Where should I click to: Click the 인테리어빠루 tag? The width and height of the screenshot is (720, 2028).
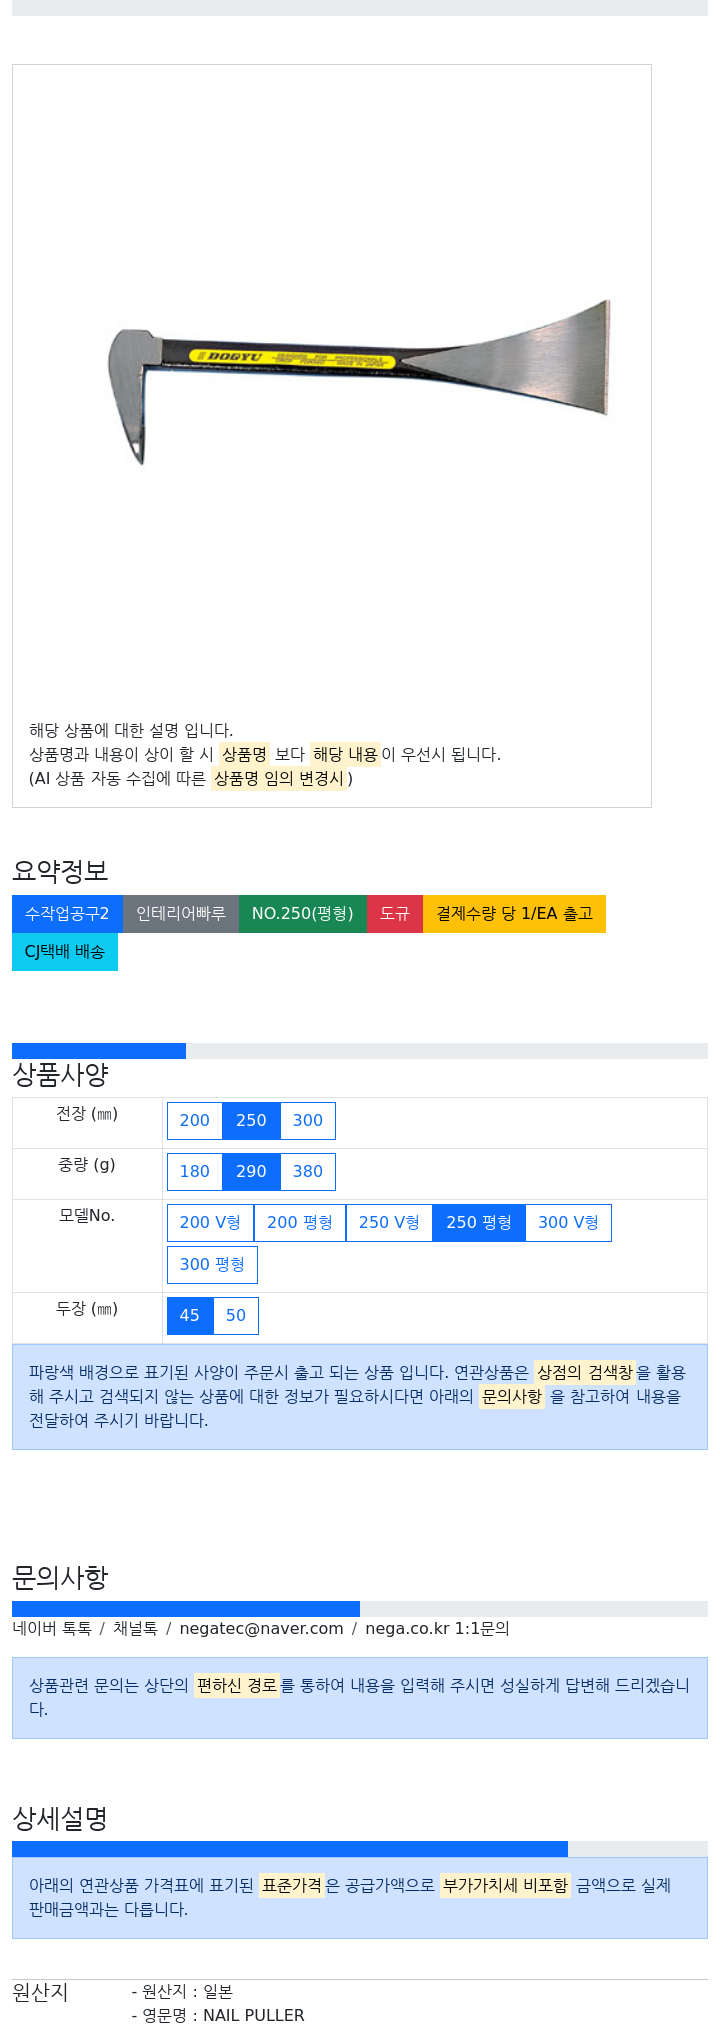click(181, 914)
